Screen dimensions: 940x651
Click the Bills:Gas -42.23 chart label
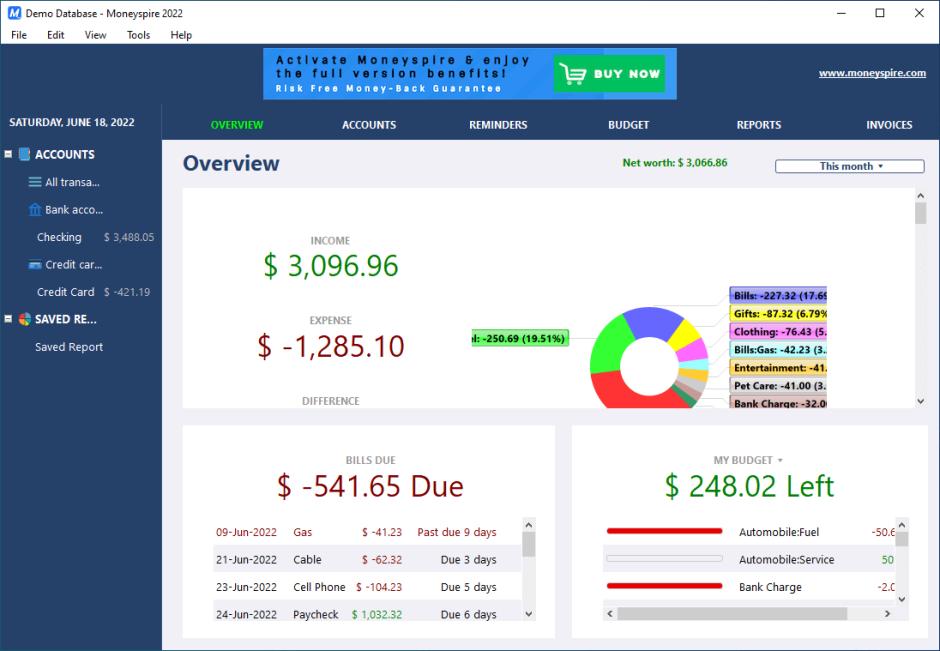point(778,349)
